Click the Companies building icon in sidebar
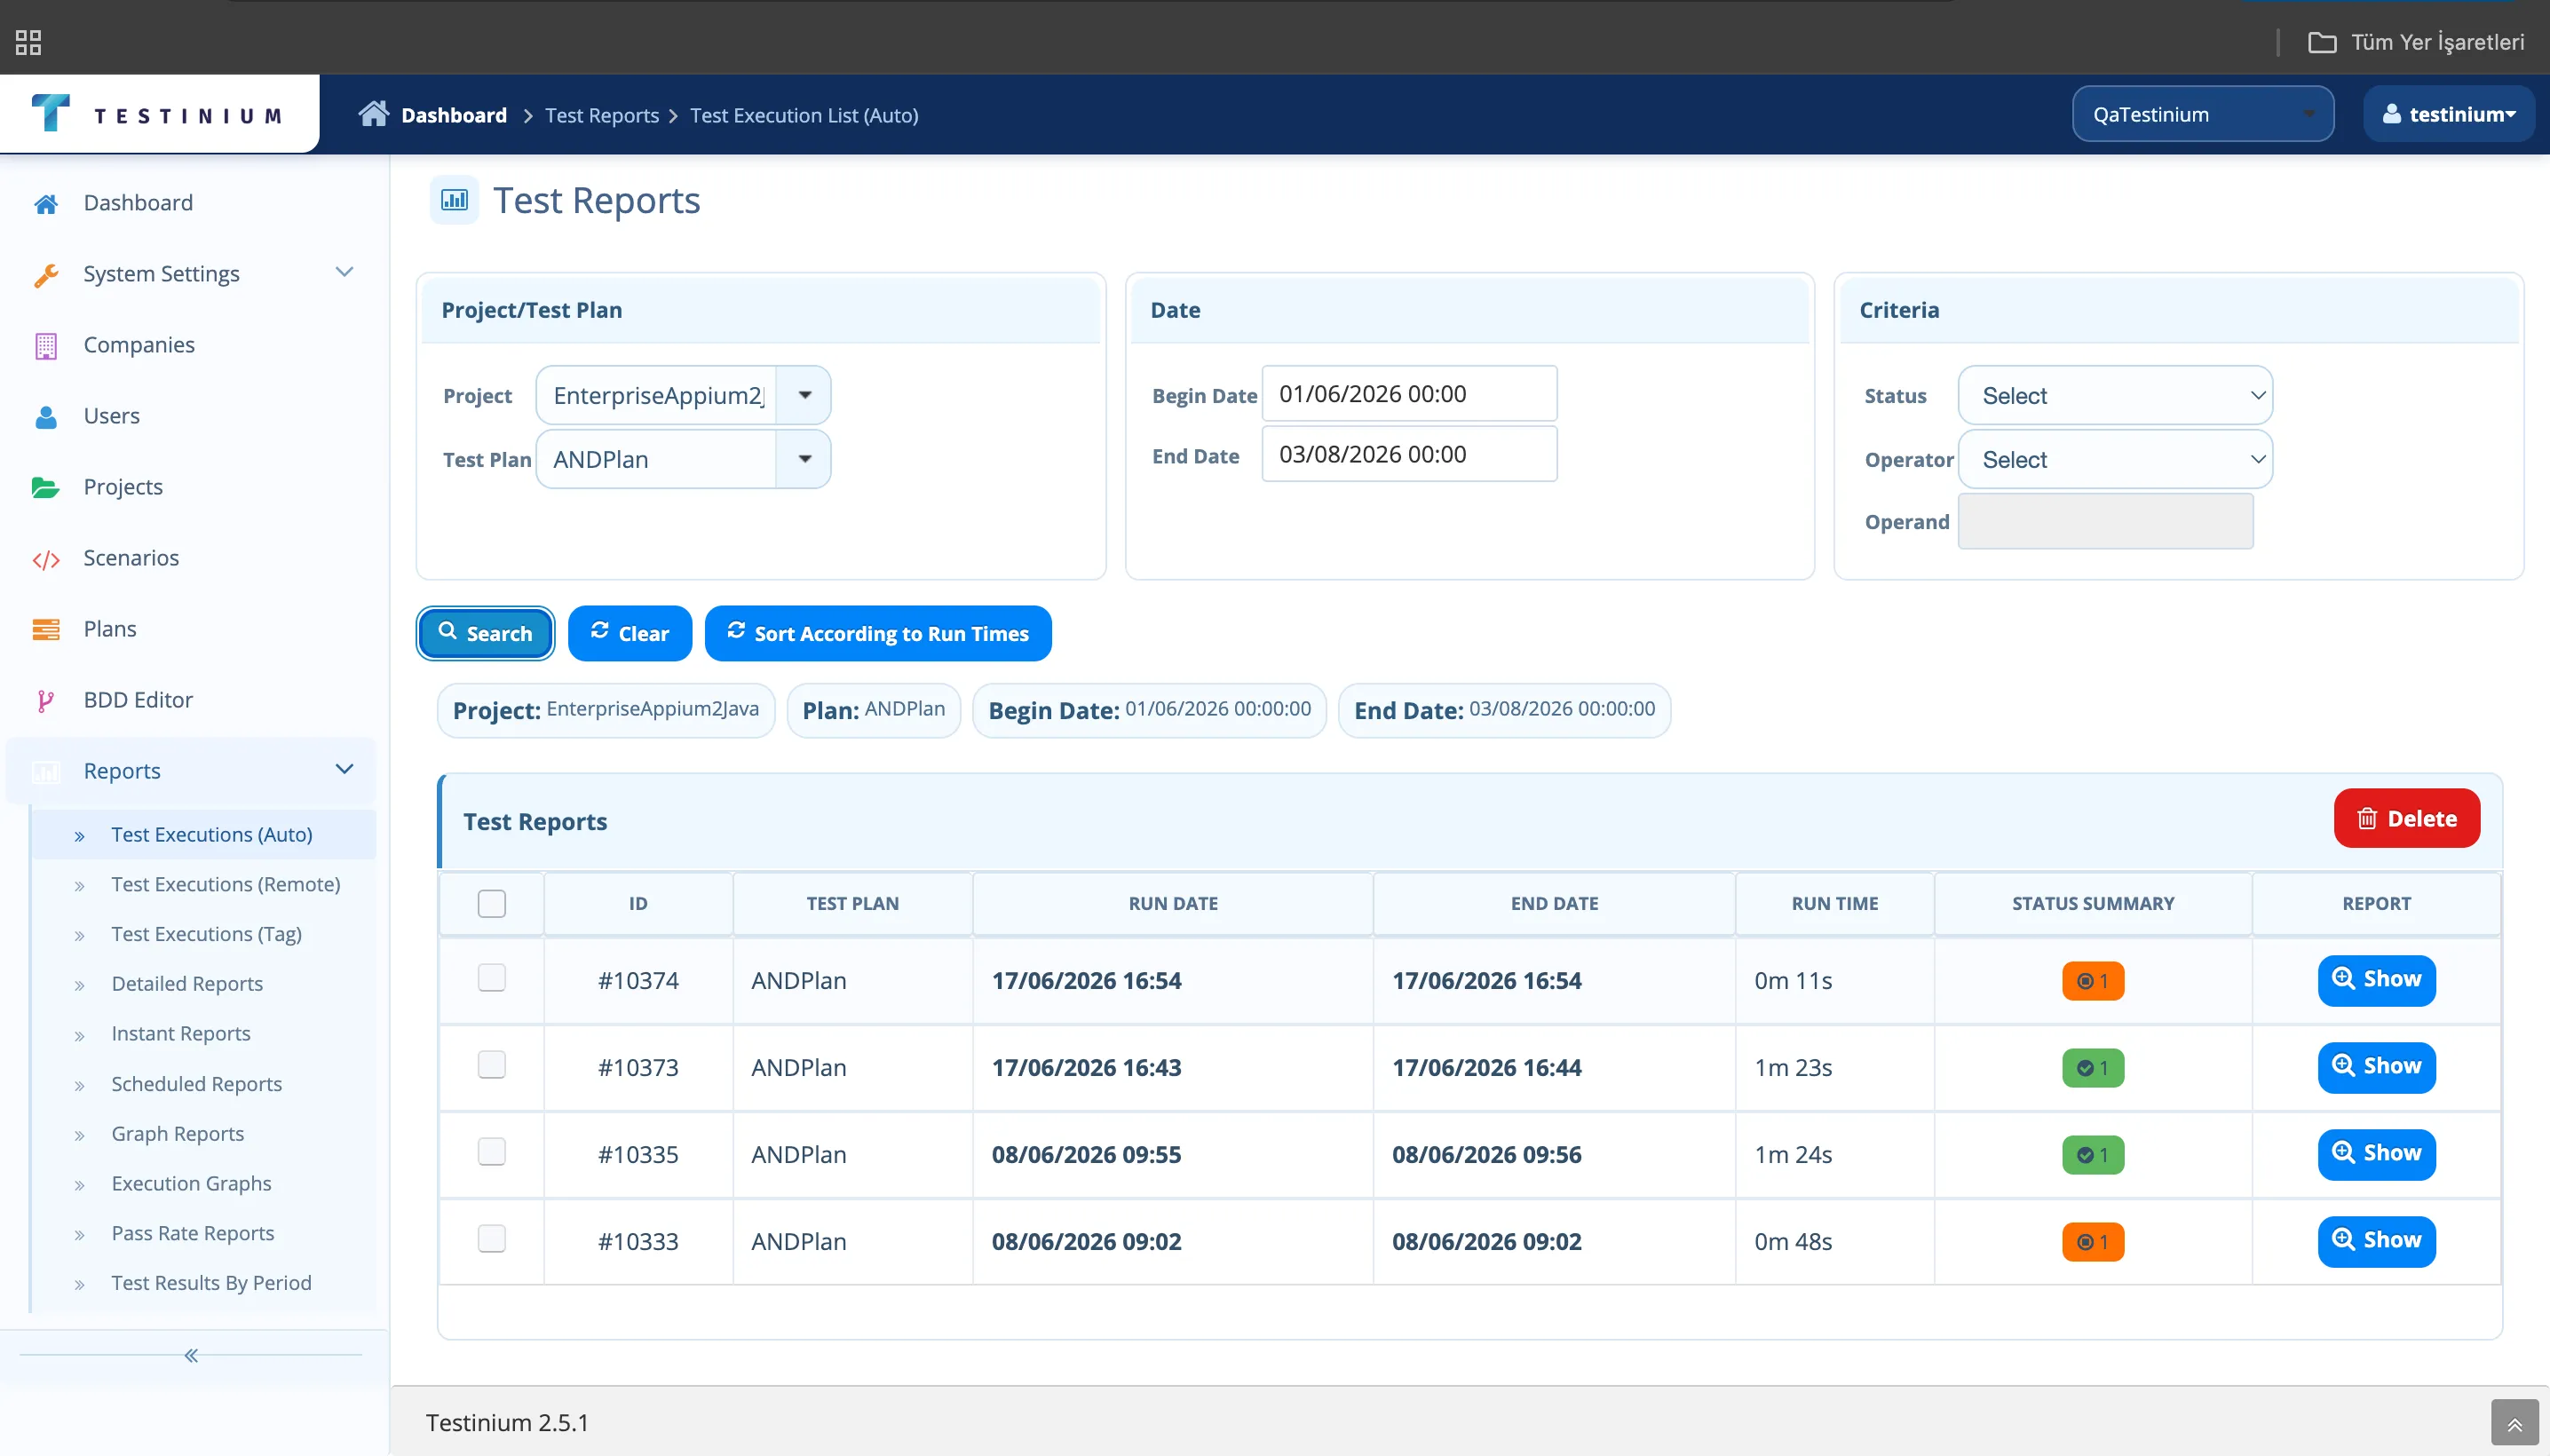 coord(46,346)
